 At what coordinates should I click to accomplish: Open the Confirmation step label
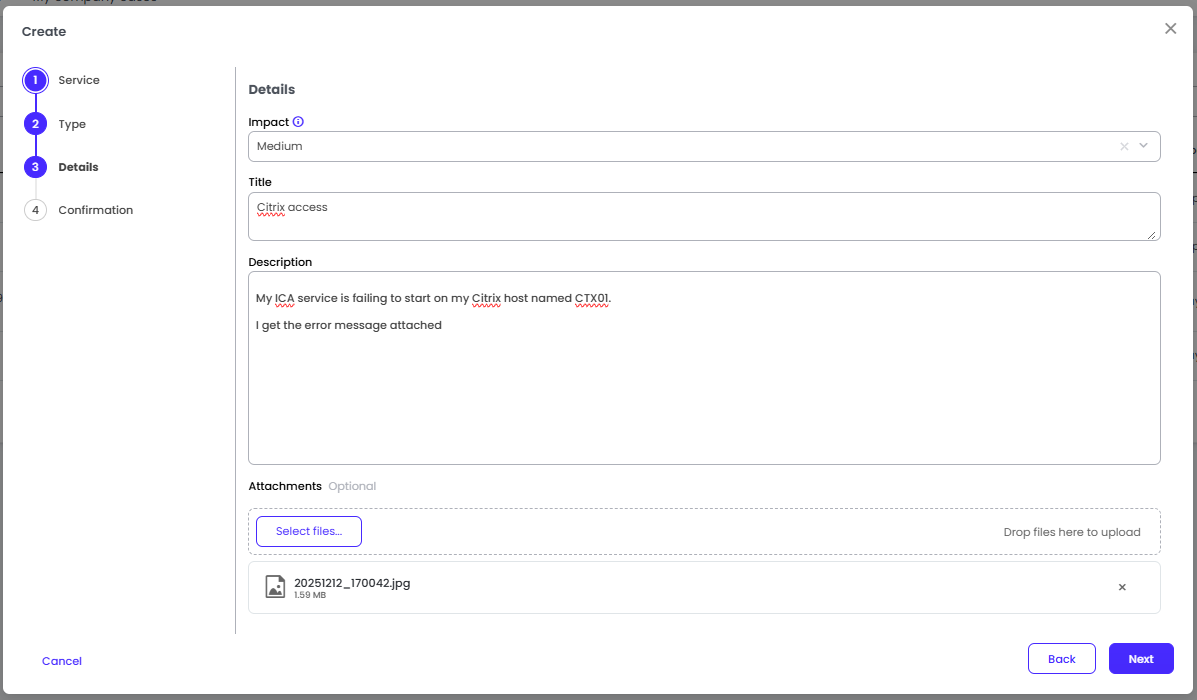tap(95, 210)
